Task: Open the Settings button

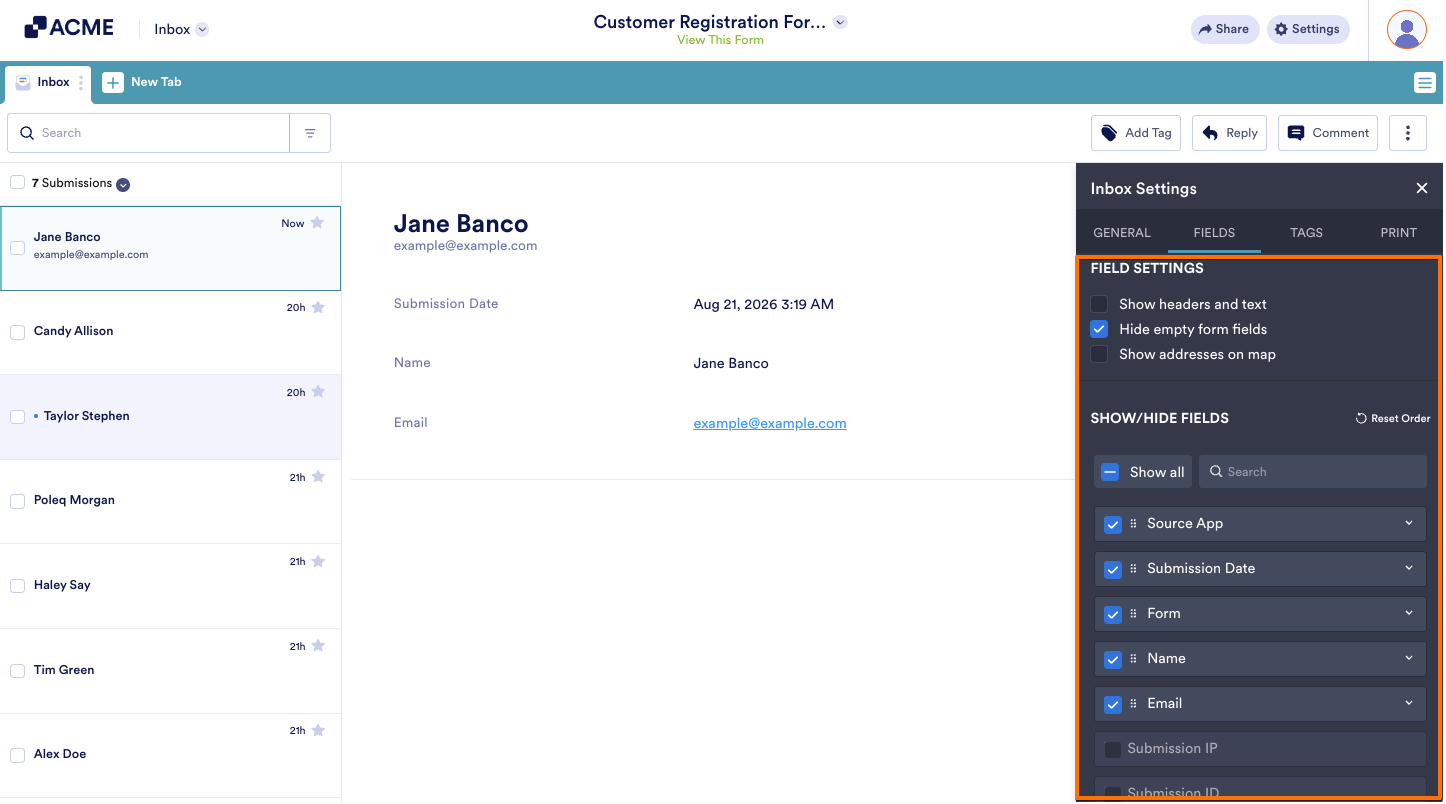Action: (1308, 29)
